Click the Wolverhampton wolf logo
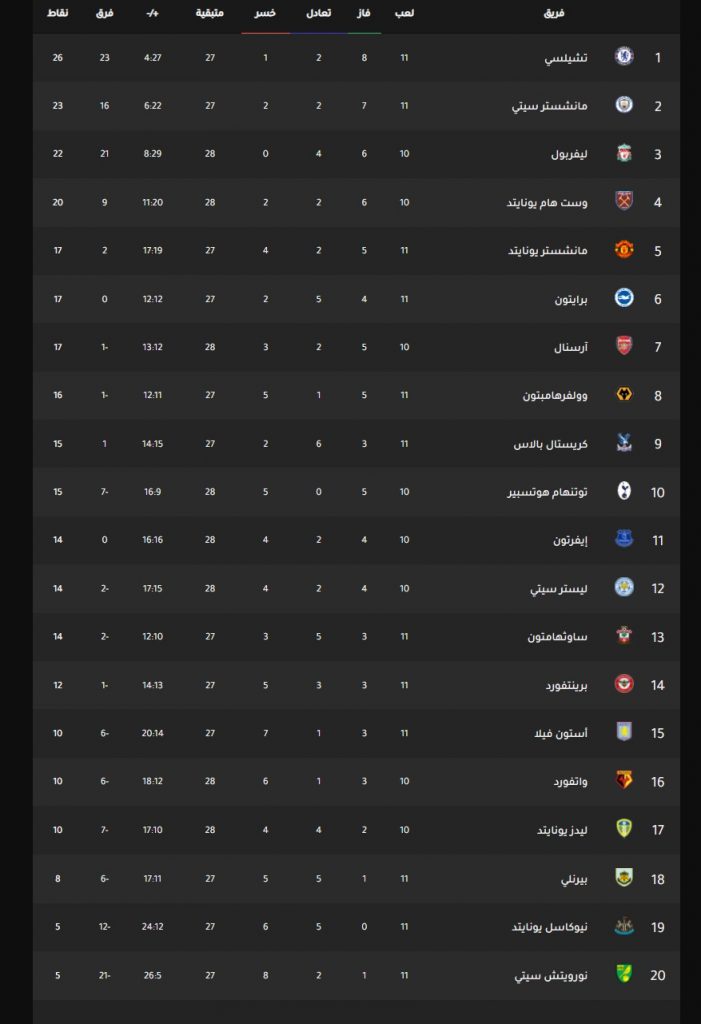 click(624, 395)
